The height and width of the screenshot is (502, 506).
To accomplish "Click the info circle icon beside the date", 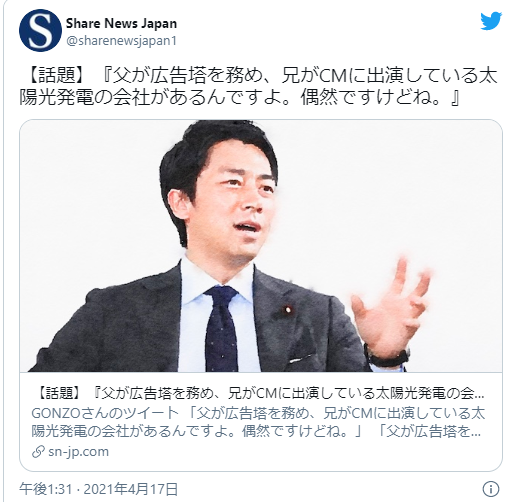I will [491, 489].
